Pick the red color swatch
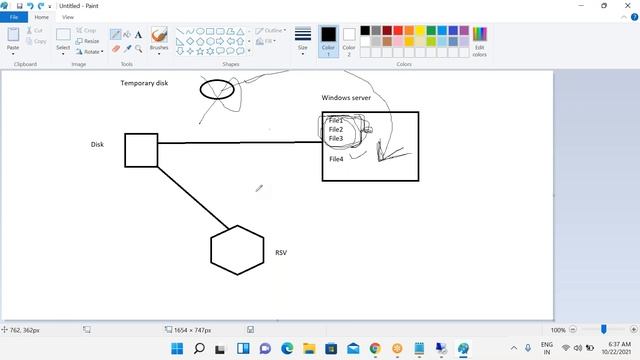This screenshot has height=360, width=640. coord(398,31)
